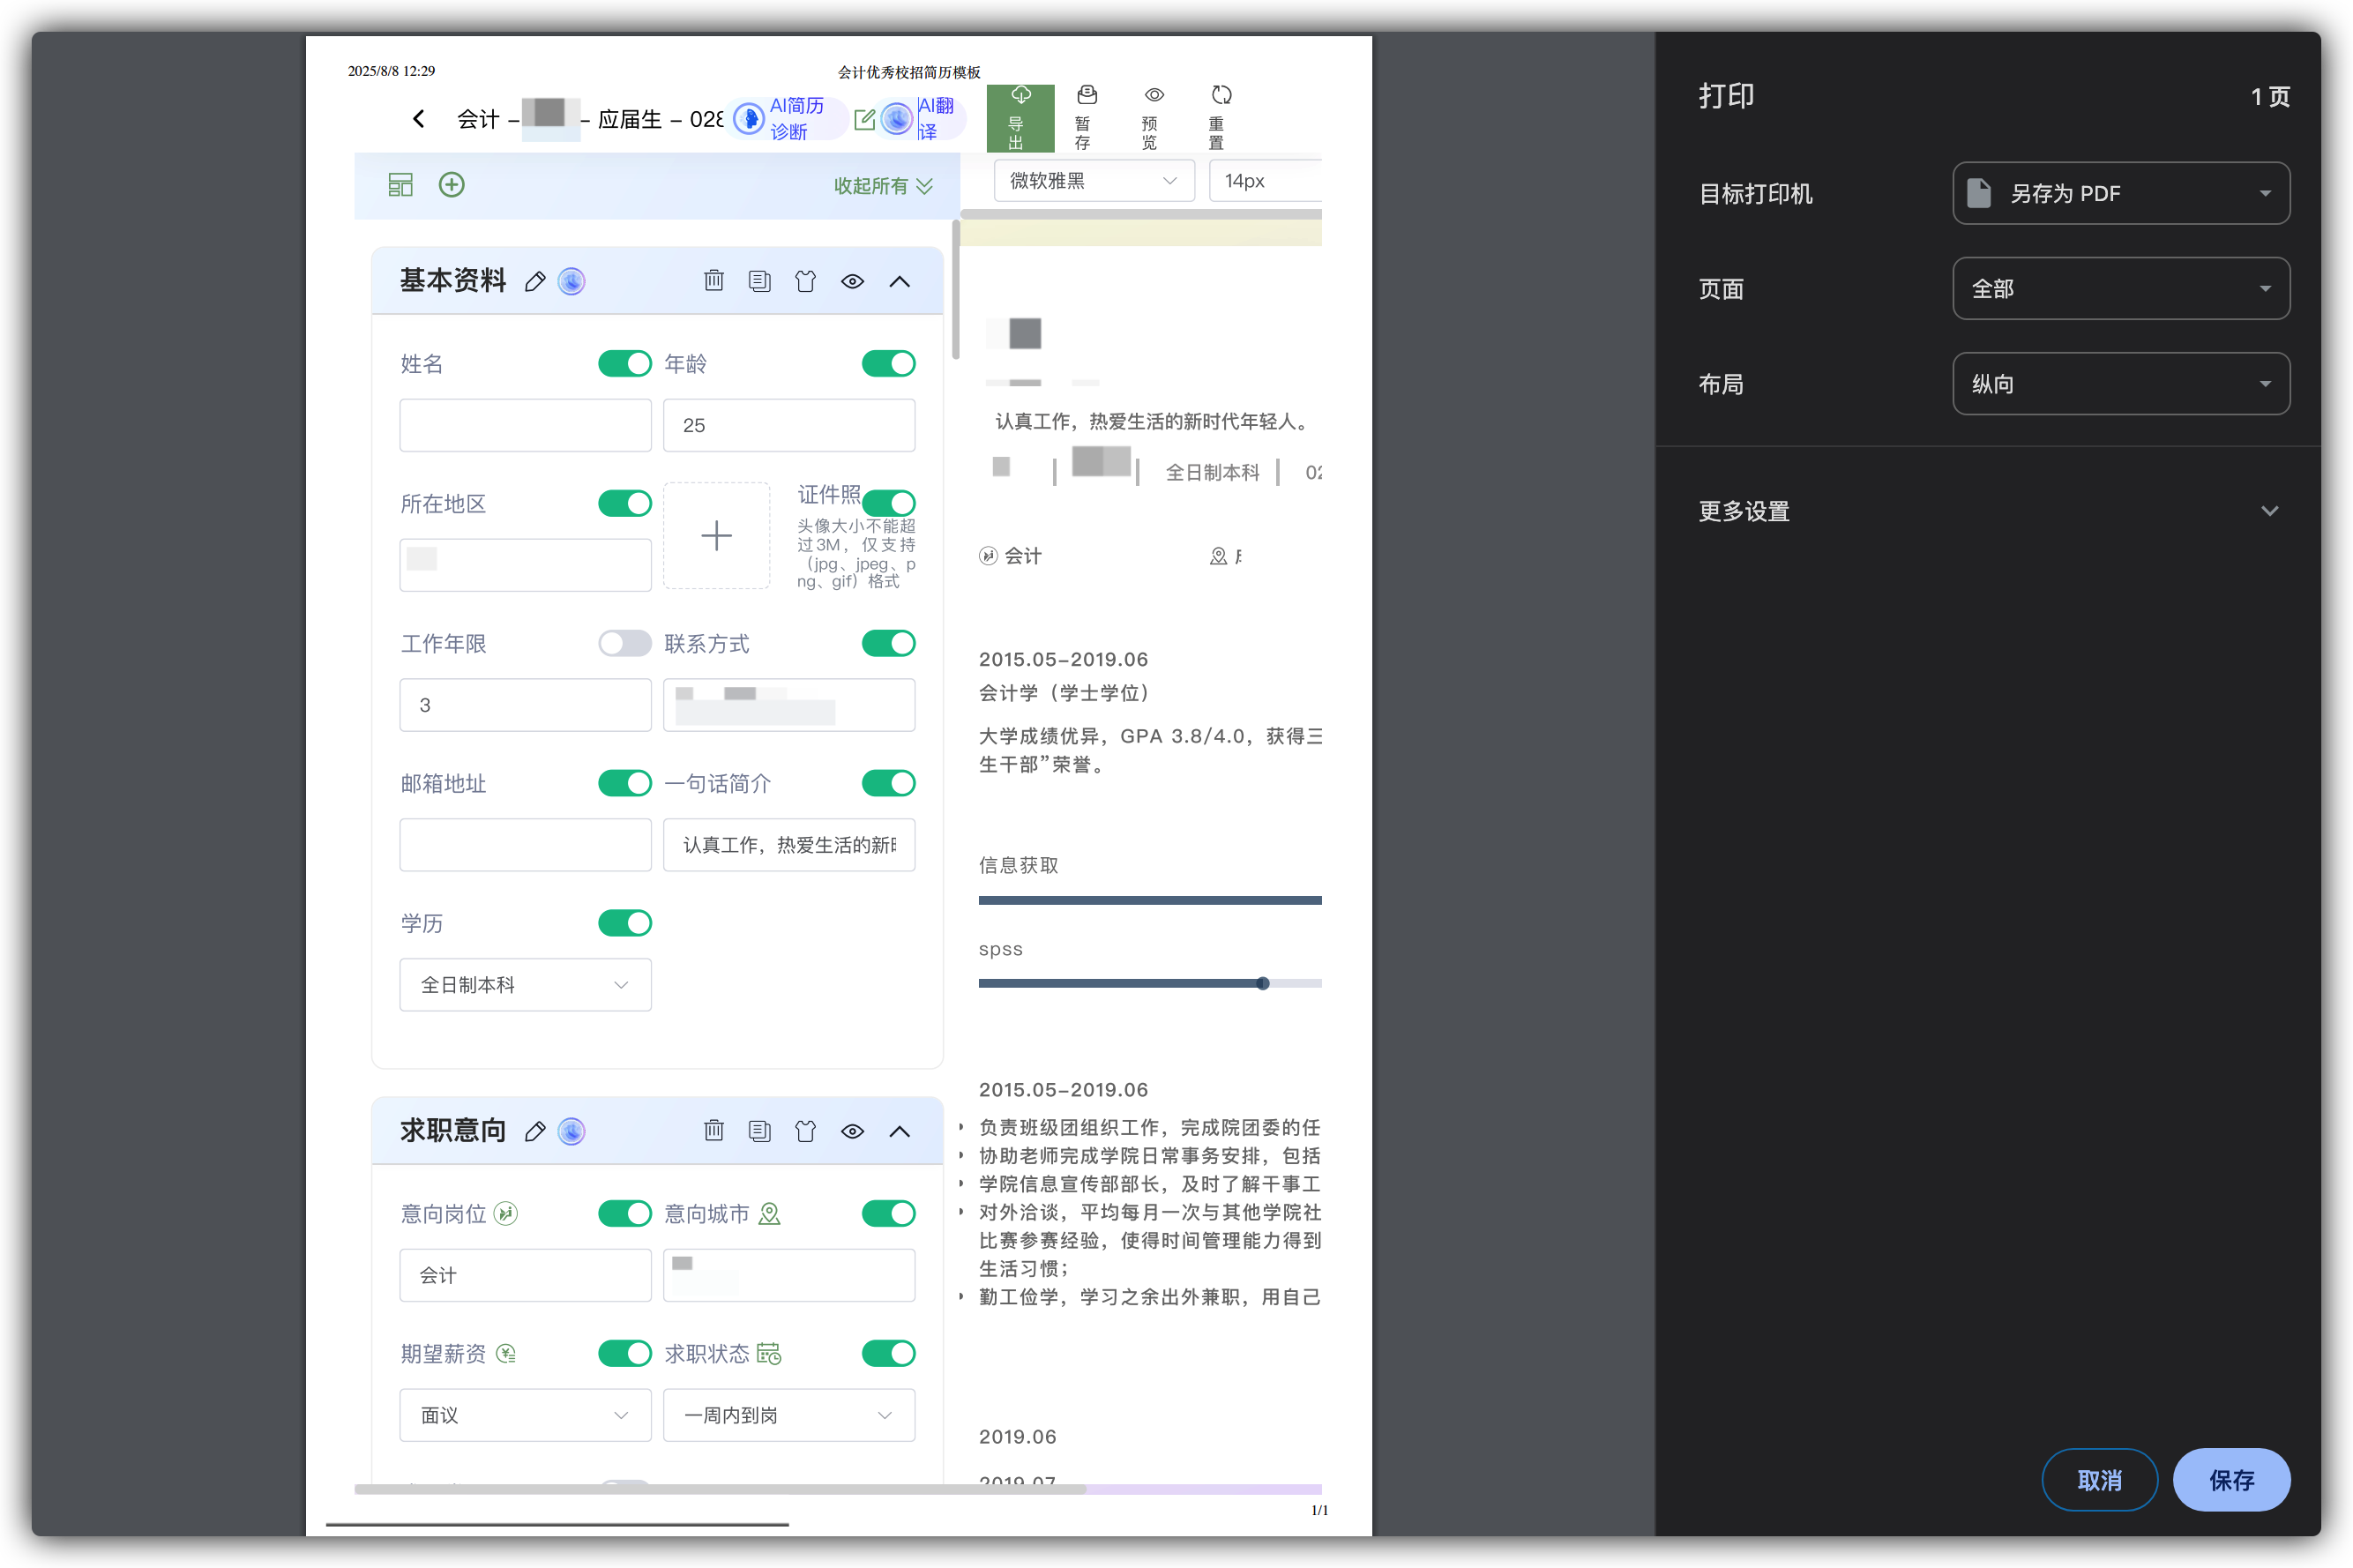This screenshot has width=2353, height=1568.
Task: Open the 目标打印机 destination dropdown
Action: pos(2120,193)
